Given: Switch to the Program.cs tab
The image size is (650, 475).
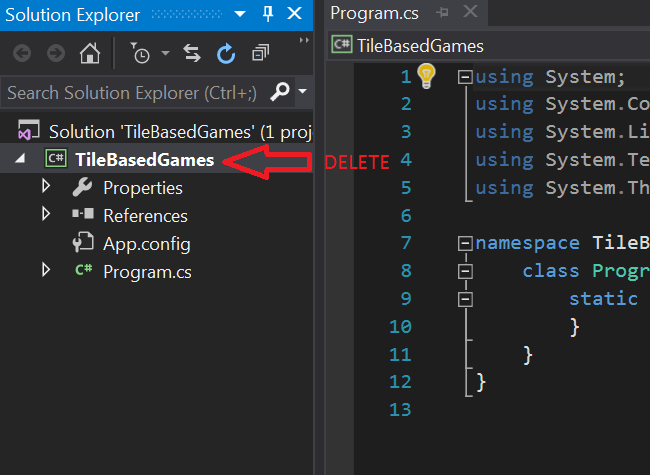Looking at the screenshot, I should (373, 13).
